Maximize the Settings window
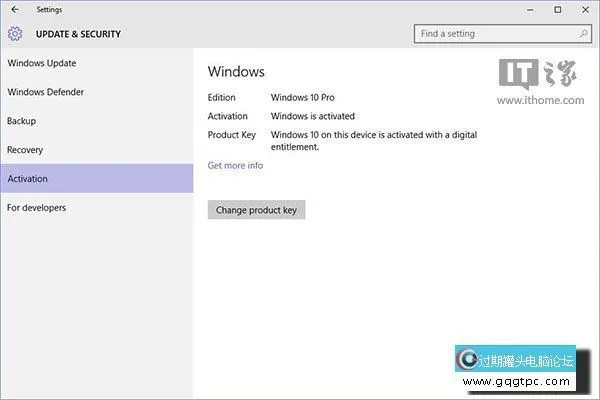Viewport: 600px width, 400px height. [556, 10]
